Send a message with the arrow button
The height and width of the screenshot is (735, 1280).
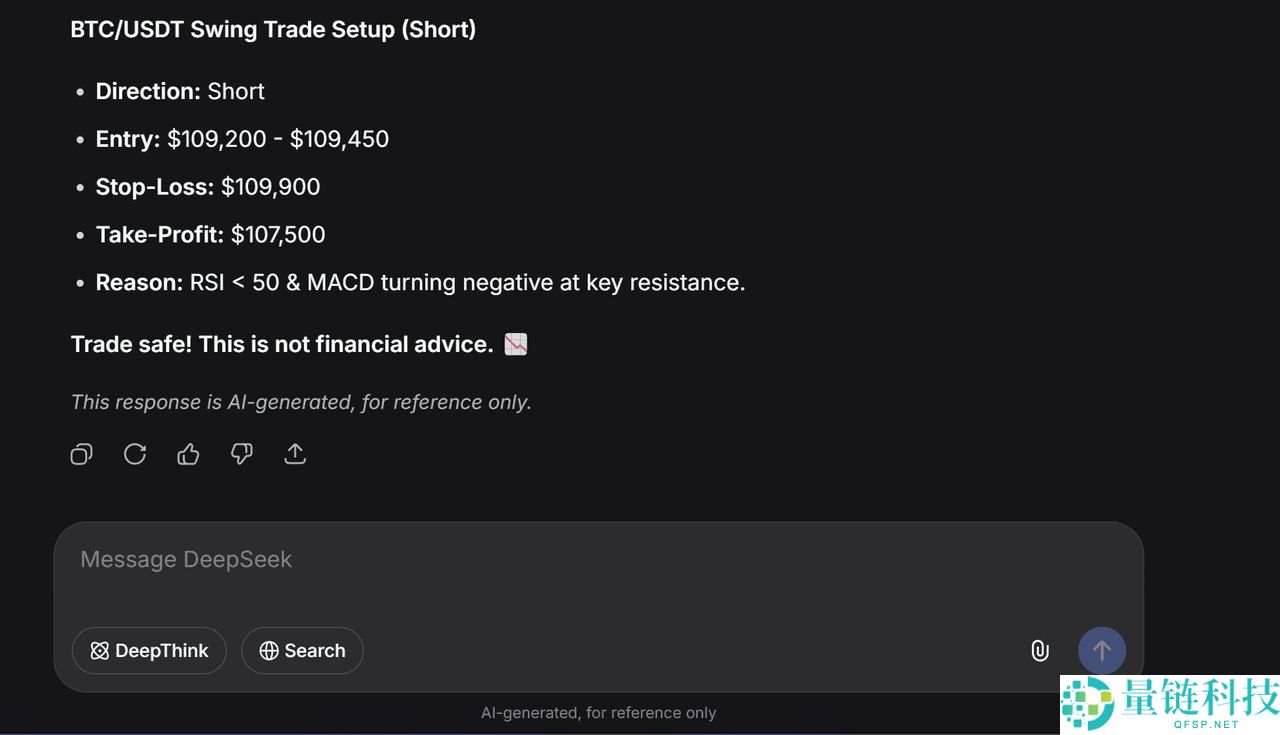pyautogui.click(x=1102, y=651)
